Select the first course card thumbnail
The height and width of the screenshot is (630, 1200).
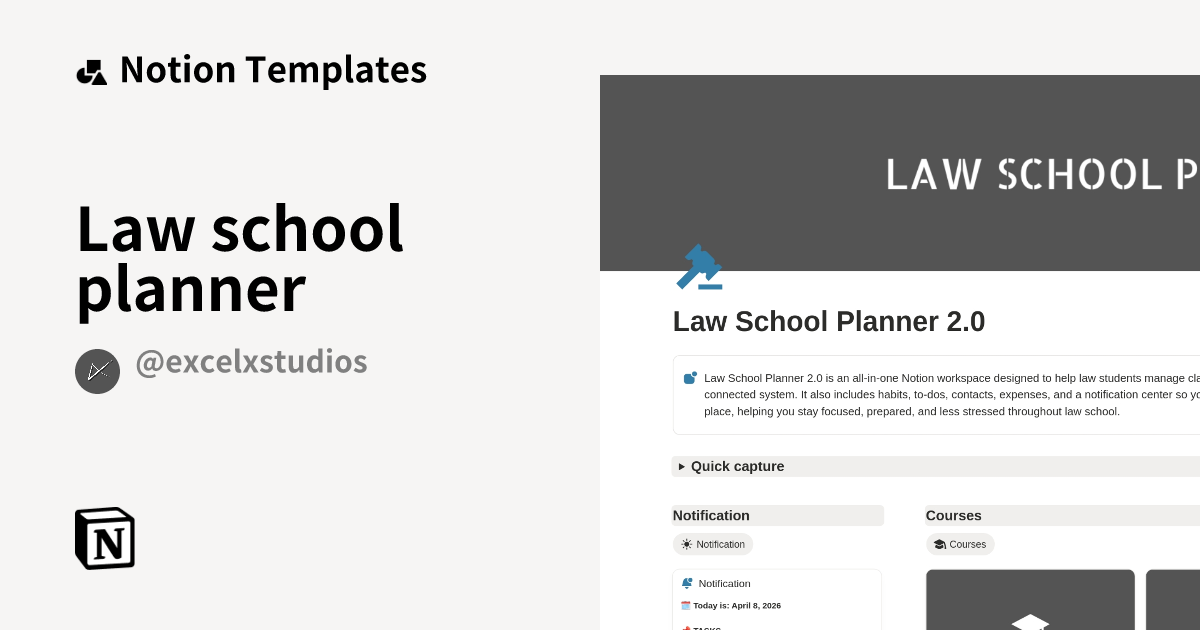1030,600
